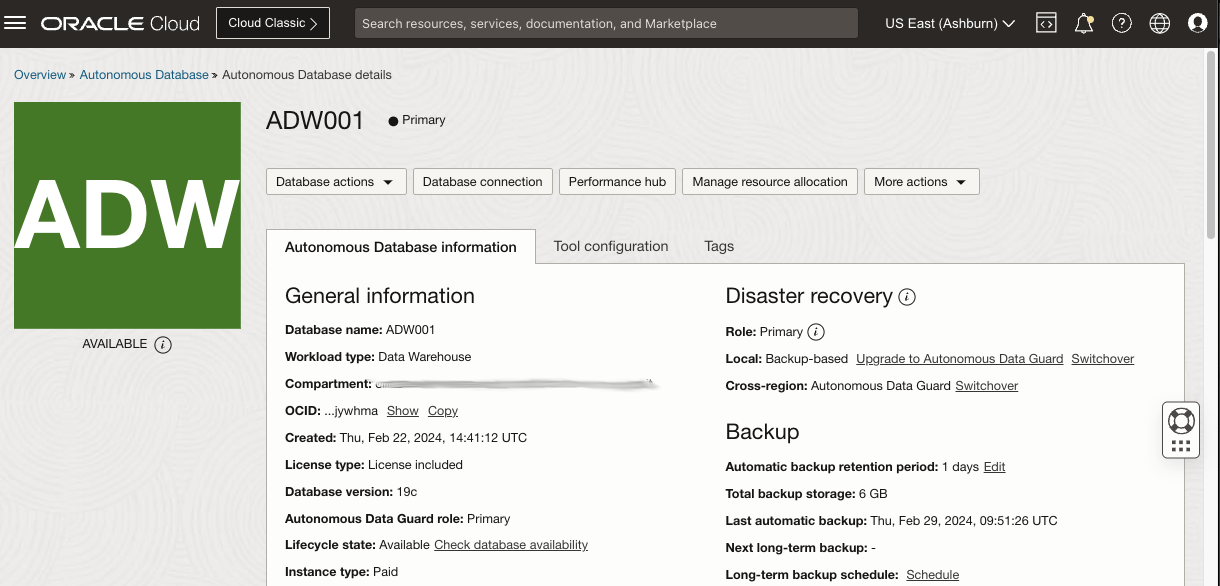Open the hamburger navigation menu

16,23
